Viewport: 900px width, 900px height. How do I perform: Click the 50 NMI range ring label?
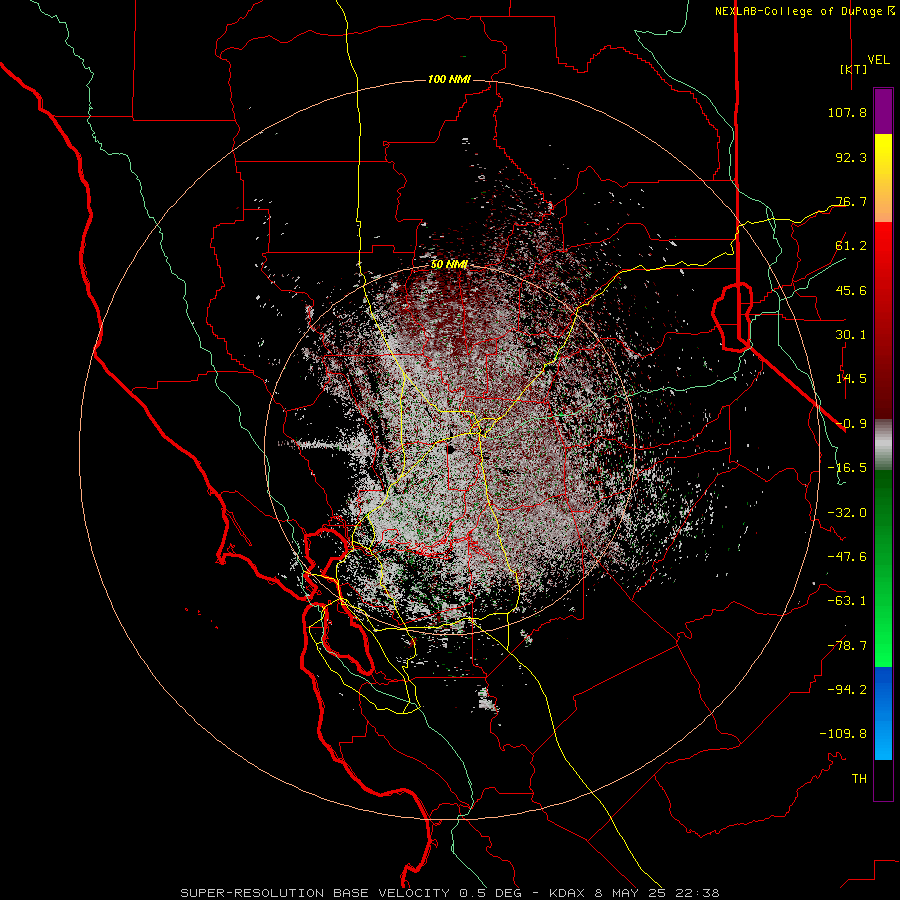449,265
